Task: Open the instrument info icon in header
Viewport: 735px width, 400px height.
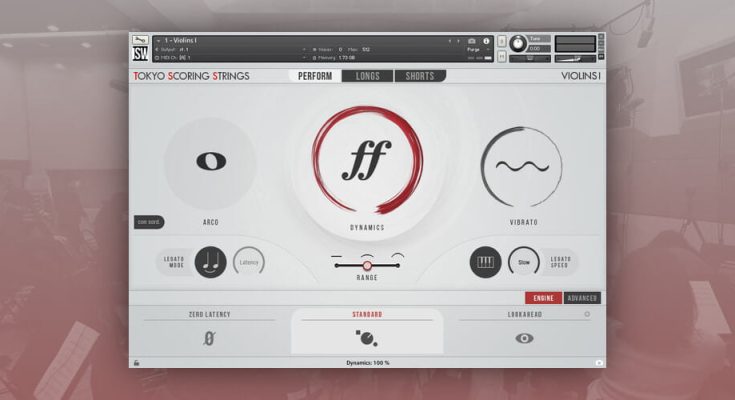Action: (487, 41)
